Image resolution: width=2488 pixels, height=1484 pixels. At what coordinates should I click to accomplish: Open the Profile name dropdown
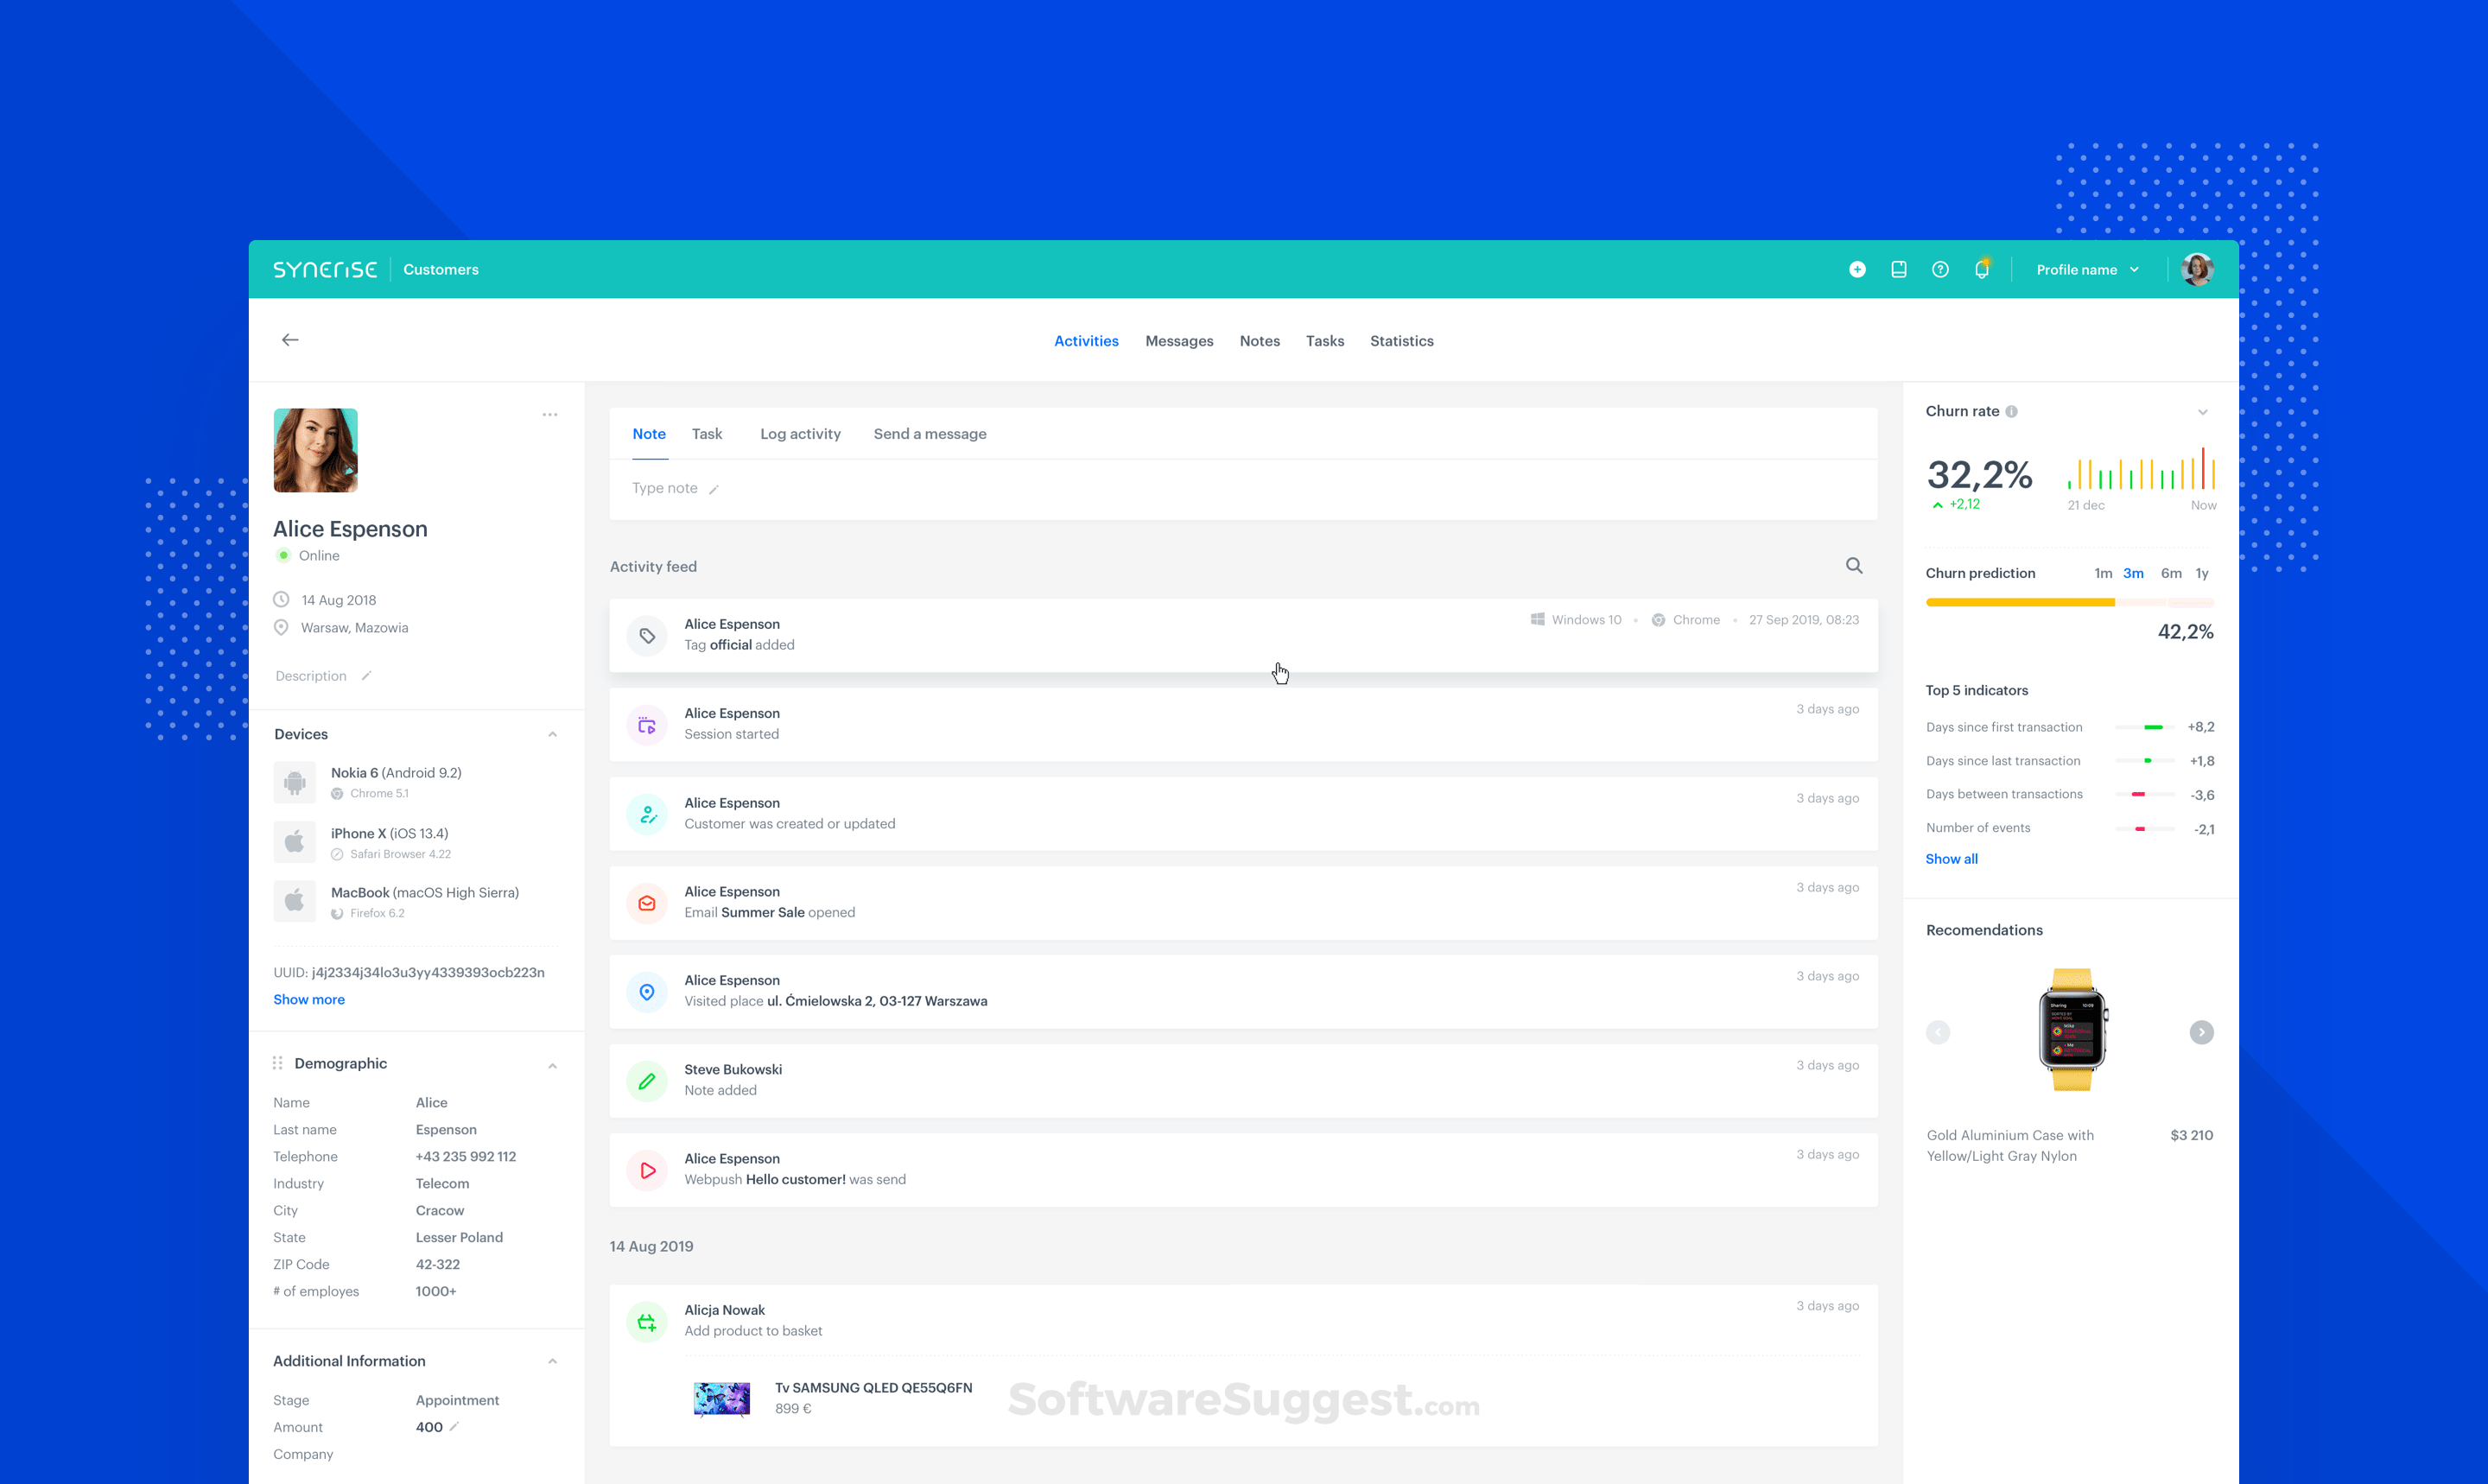(2087, 269)
